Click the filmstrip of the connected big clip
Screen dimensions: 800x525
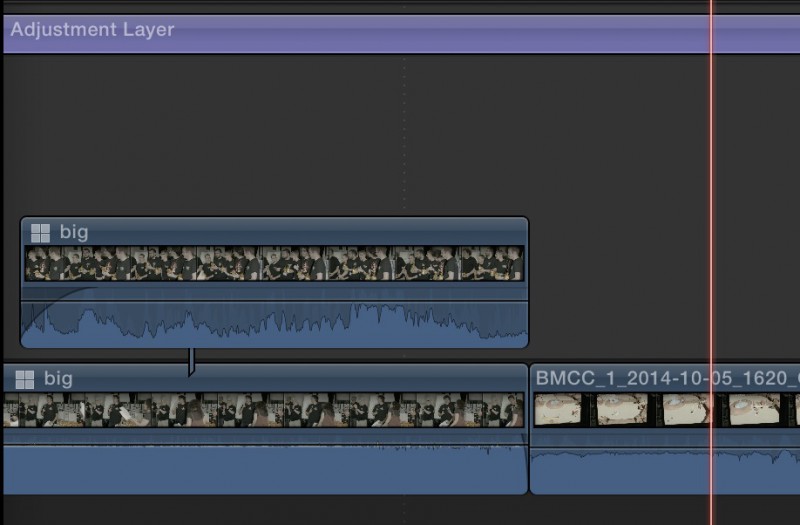(x=274, y=263)
